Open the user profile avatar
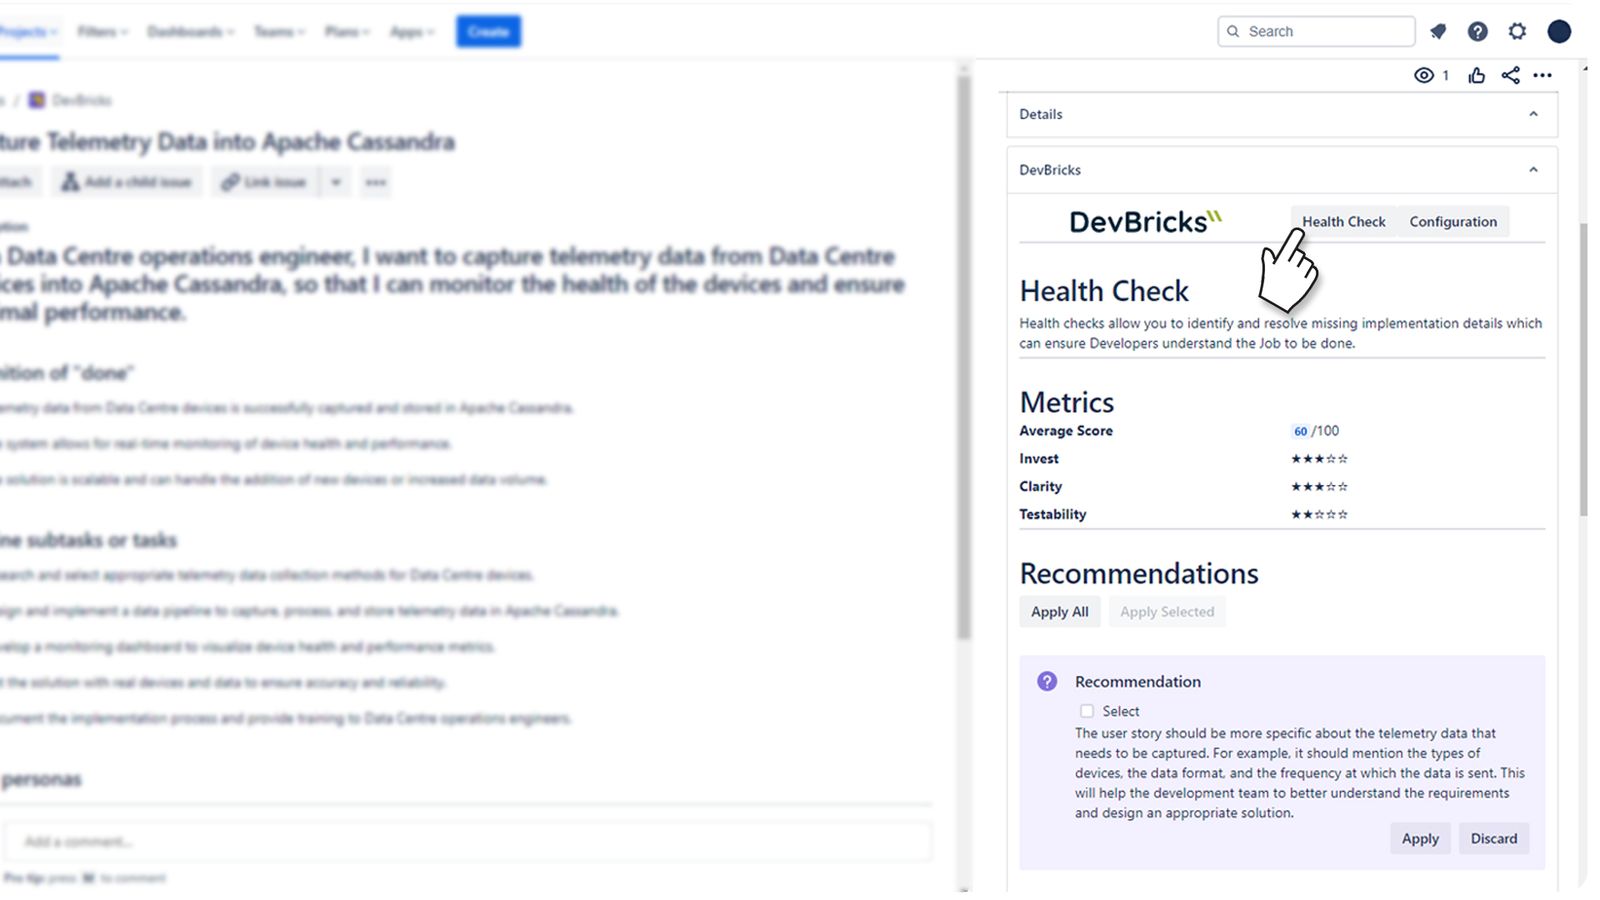 tap(1559, 32)
